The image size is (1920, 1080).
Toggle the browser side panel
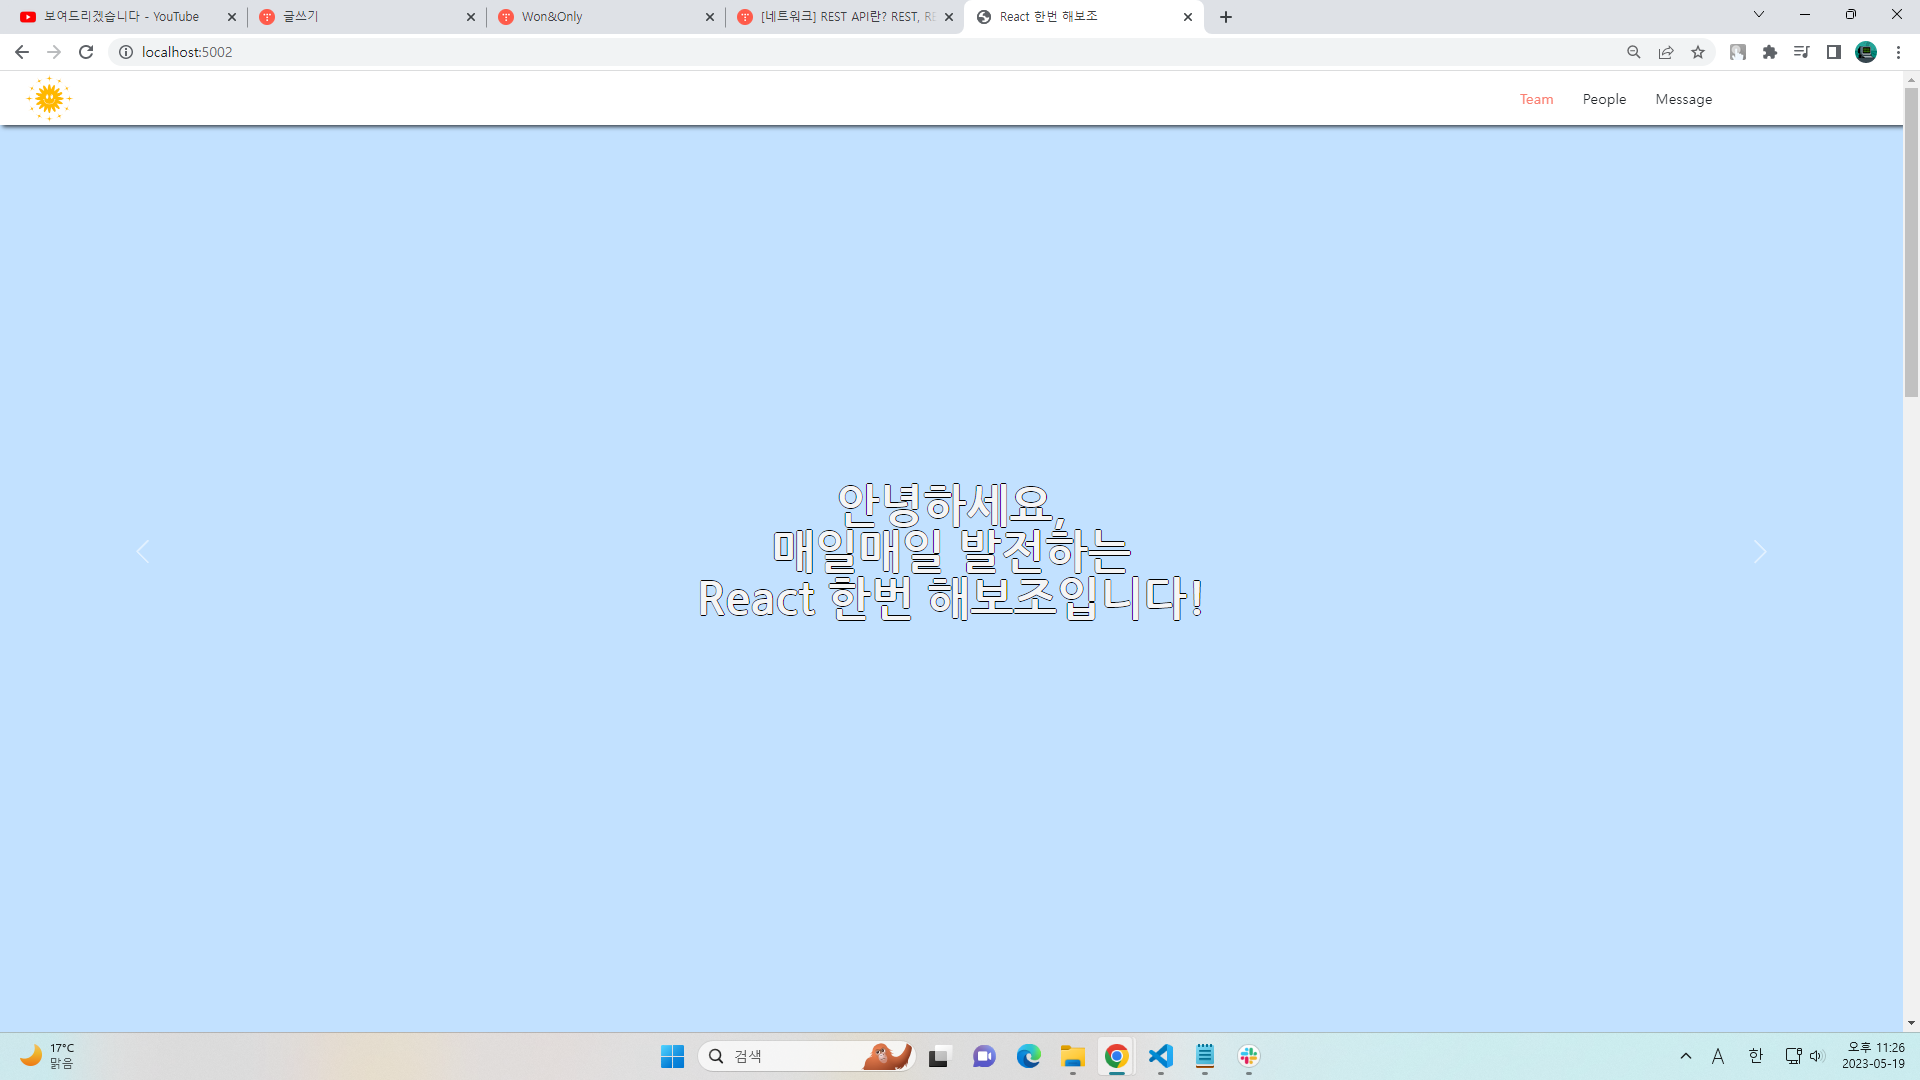[1834, 52]
